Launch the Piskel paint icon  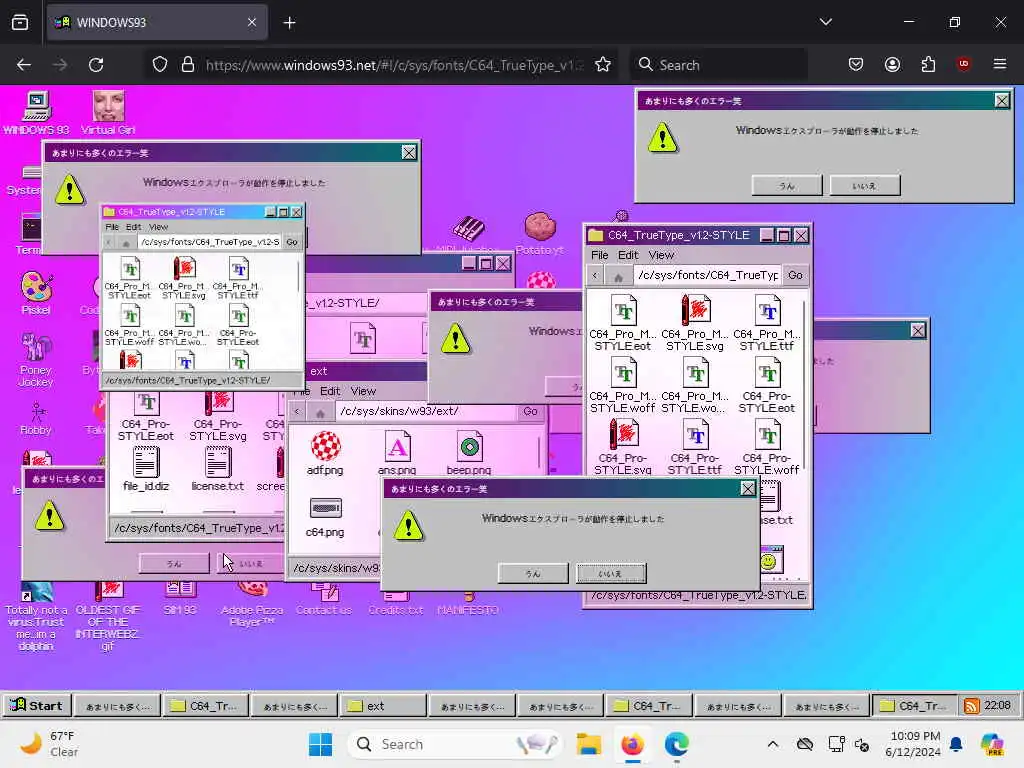click(36, 293)
